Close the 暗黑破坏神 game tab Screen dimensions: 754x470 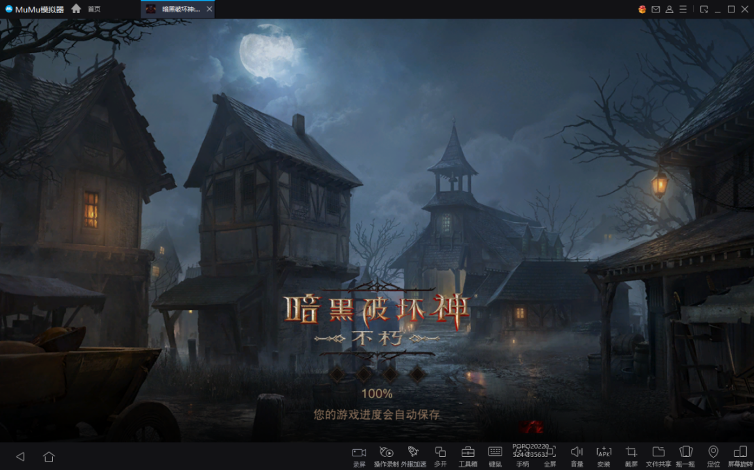(x=209, y=9)
